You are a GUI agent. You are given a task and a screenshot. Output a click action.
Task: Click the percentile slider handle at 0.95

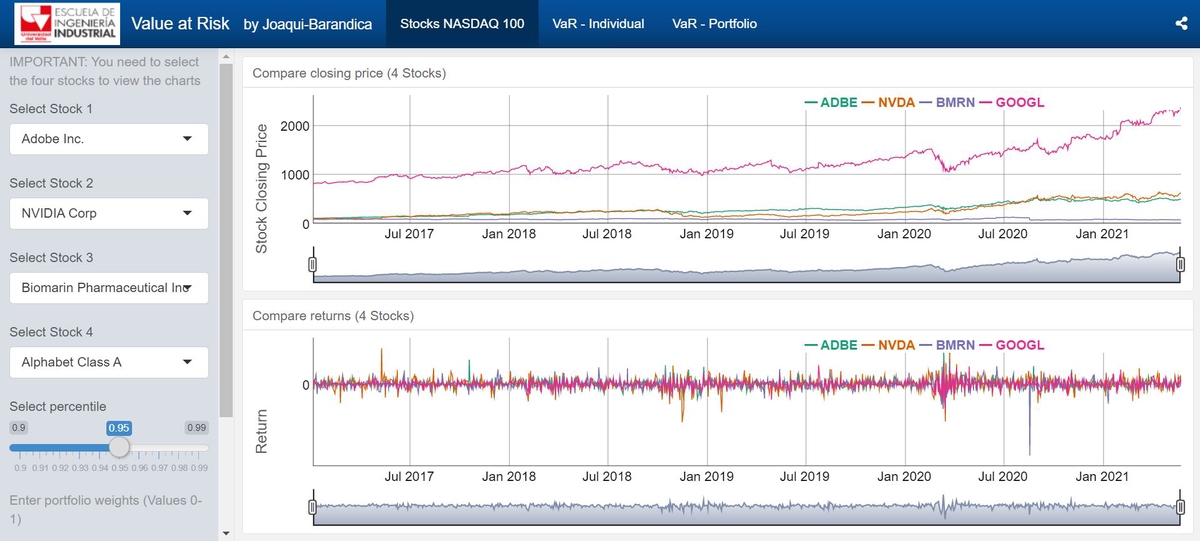119,447
